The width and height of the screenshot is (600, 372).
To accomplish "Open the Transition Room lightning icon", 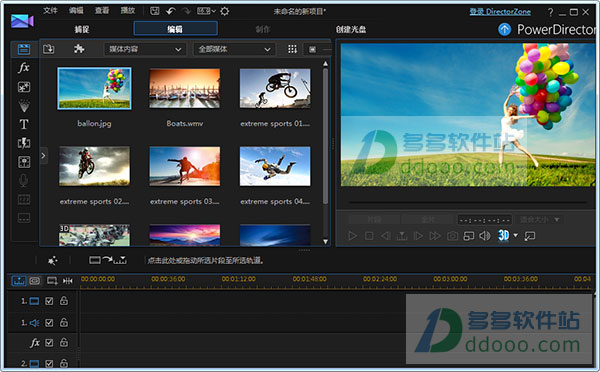I will coord(24,143).
